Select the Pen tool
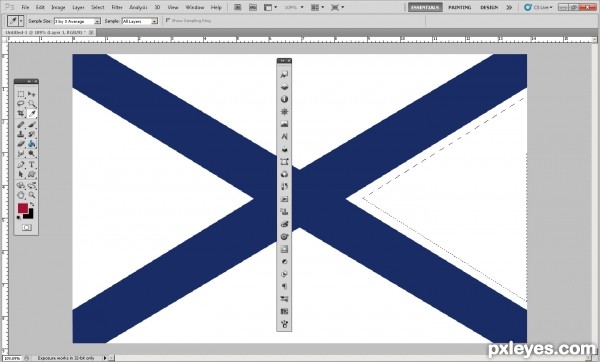The width and height of the screenshot is (600, 362). (21, 165)
